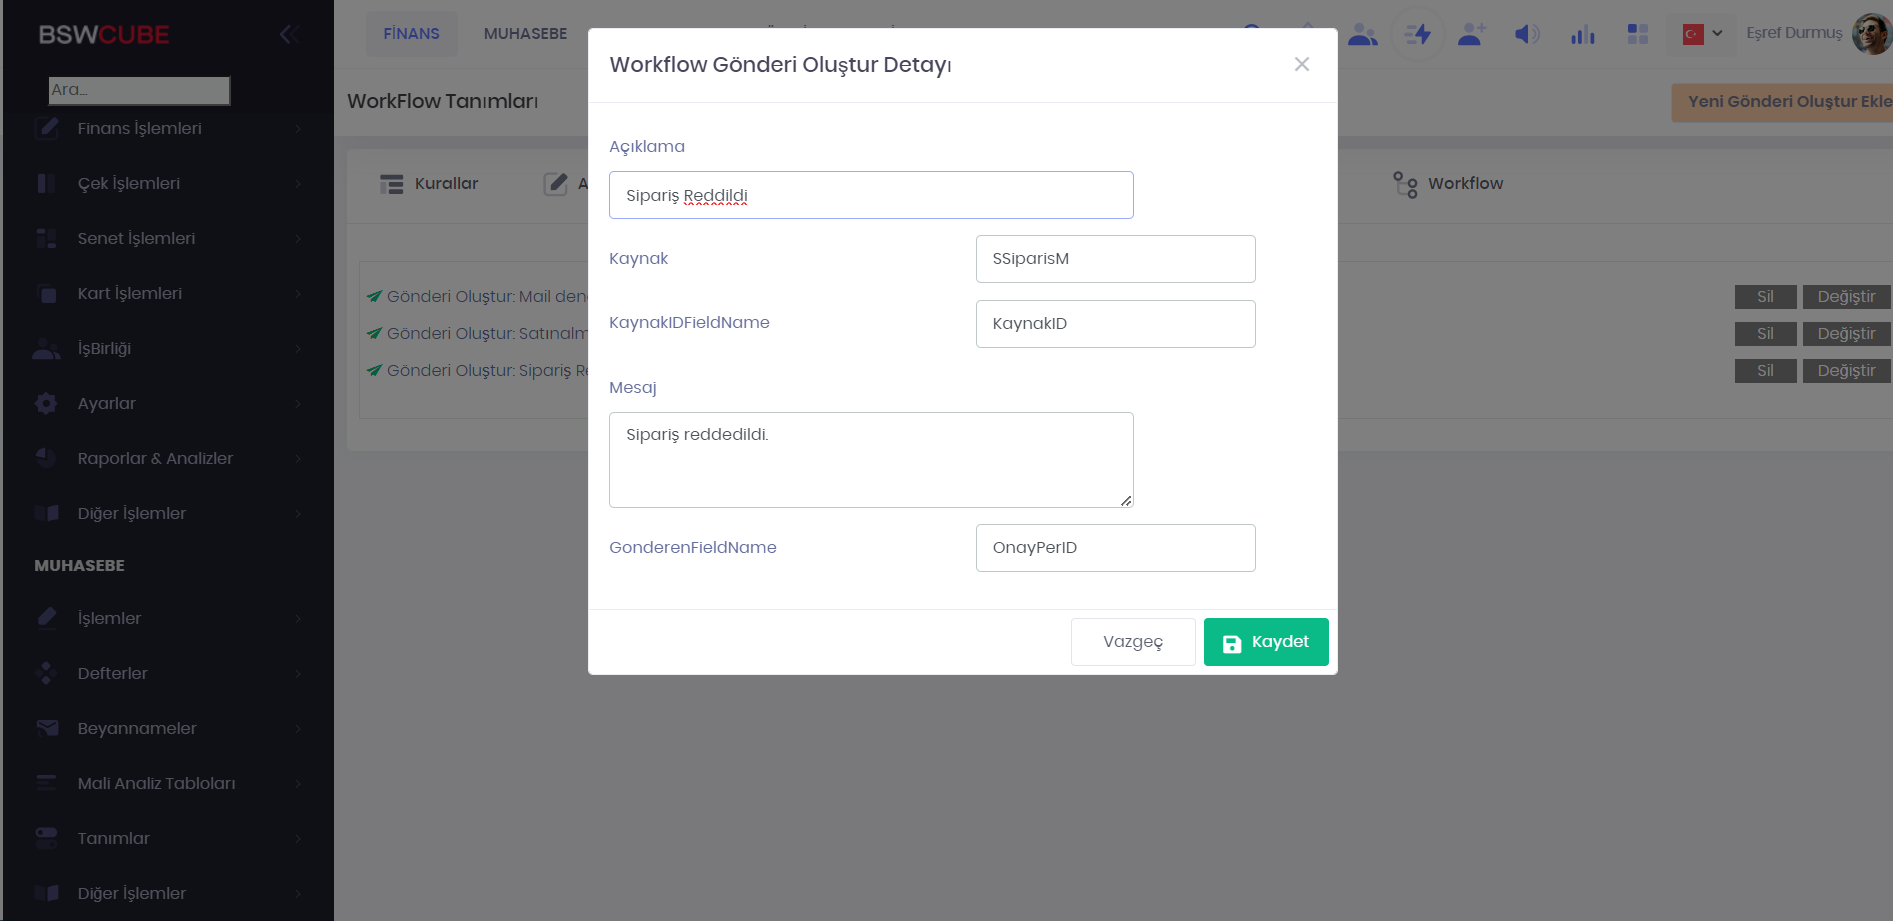Focus the Mesaj textarea

pos(870,460)
